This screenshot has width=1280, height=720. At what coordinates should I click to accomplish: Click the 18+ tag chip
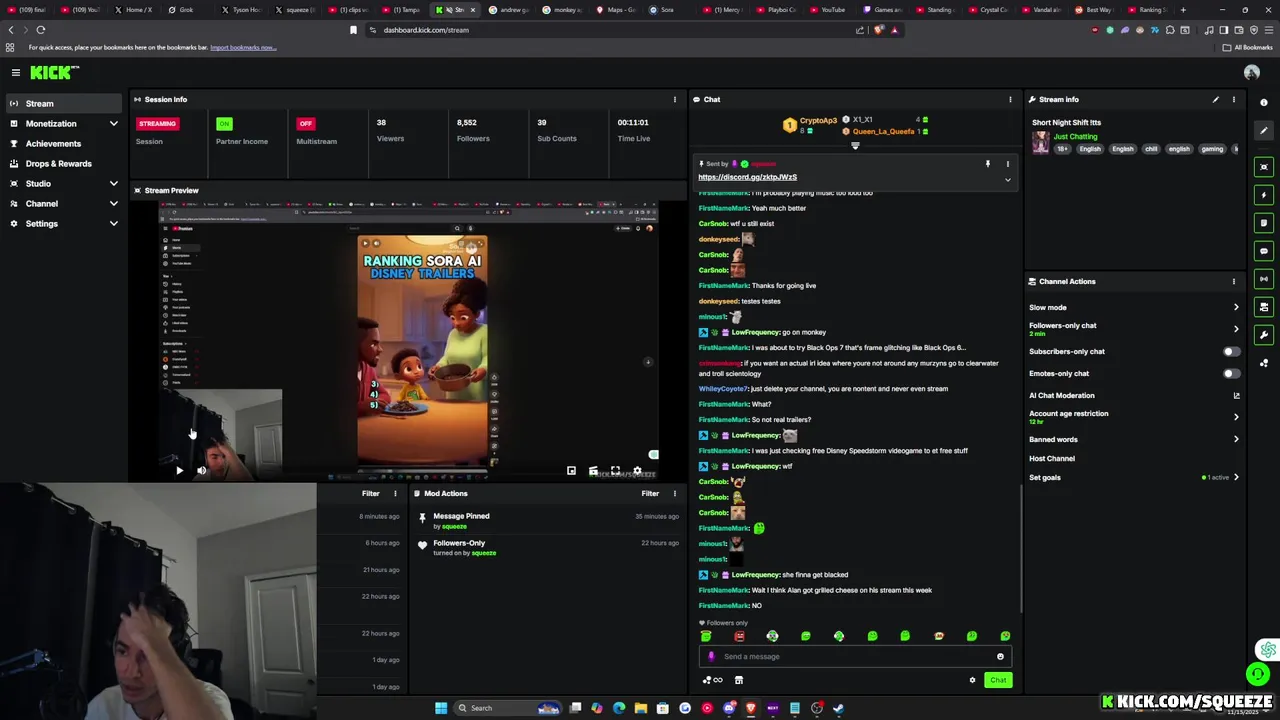[1063, 149]
